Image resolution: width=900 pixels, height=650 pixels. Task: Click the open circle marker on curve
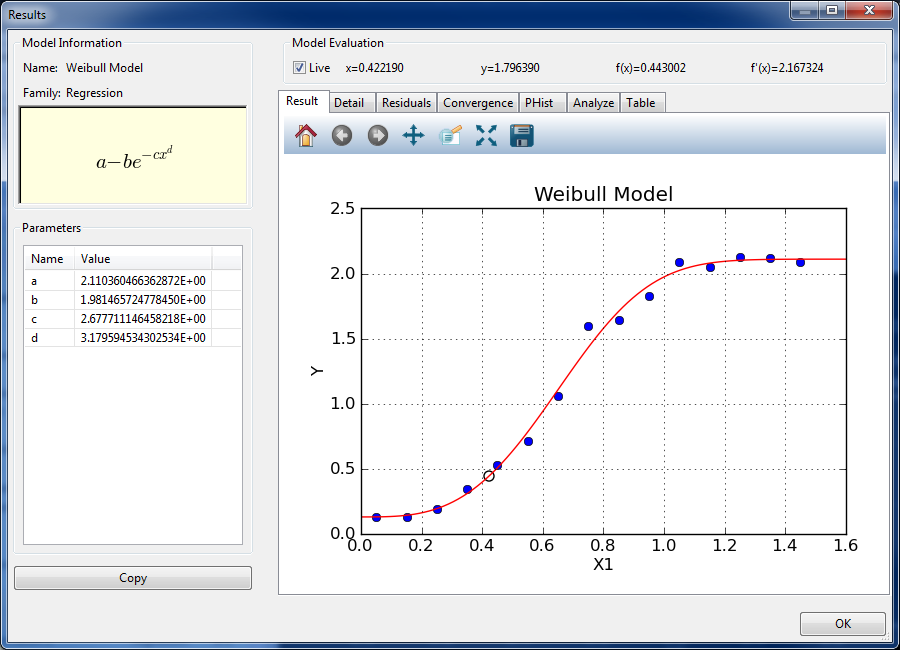pyautogui.click(x=488, y=476)
